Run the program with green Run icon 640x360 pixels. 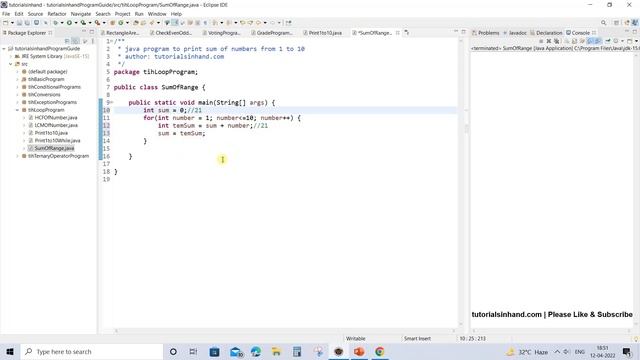coord(69,23)
